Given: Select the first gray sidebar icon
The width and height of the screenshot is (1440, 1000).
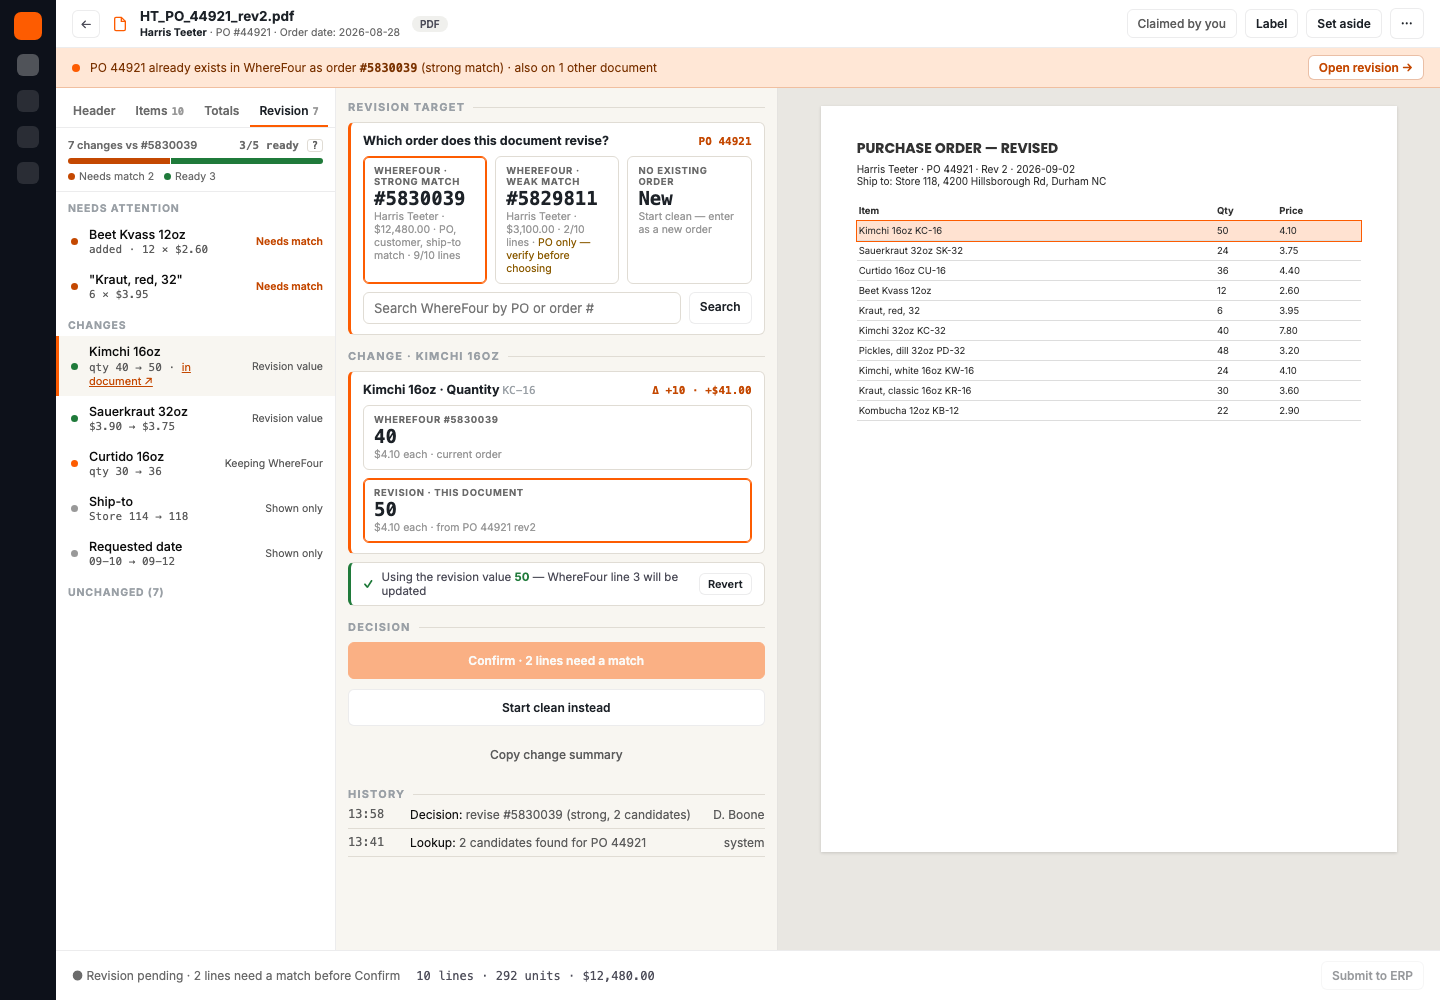Looking at the screenshot, I should [x=28, y=65].
